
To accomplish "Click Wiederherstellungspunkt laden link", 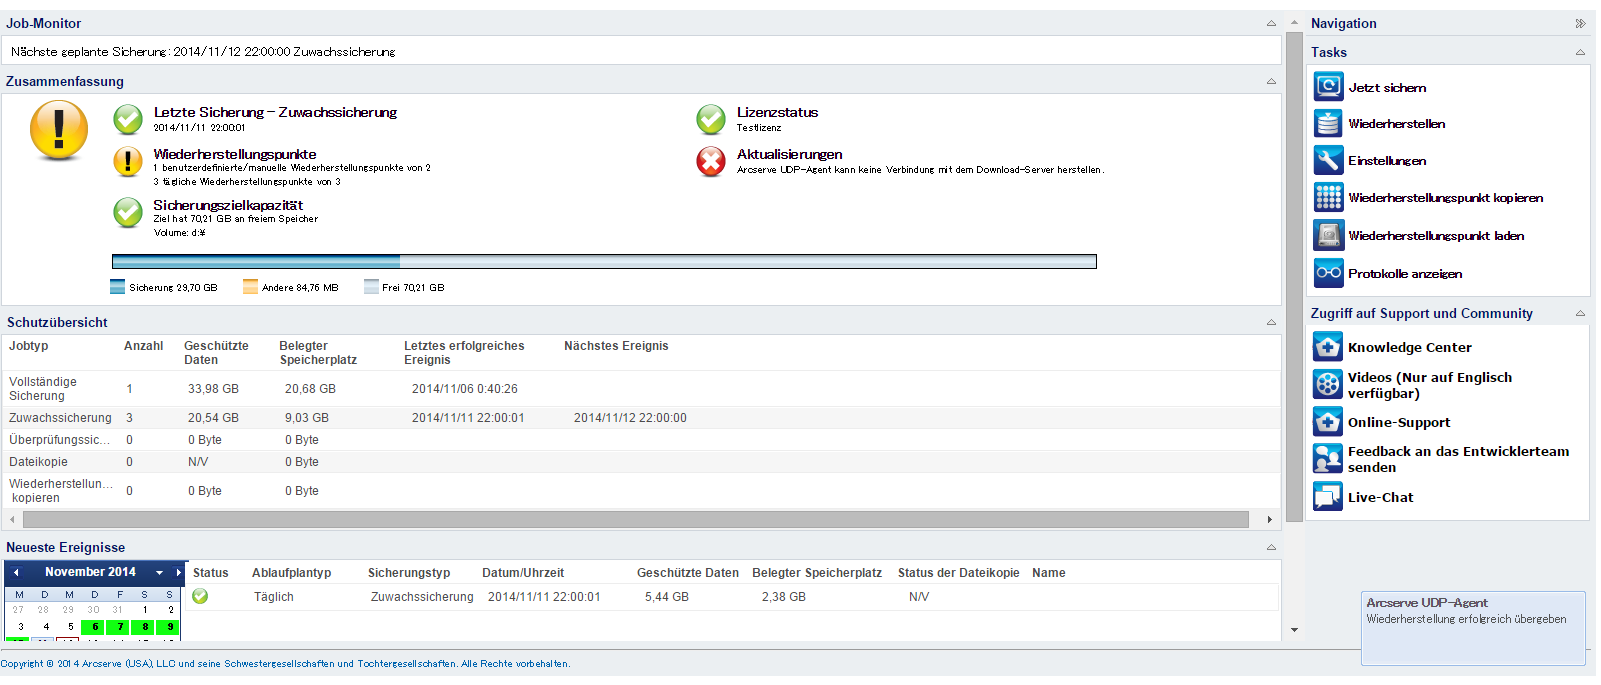I will pos(1436,236).
